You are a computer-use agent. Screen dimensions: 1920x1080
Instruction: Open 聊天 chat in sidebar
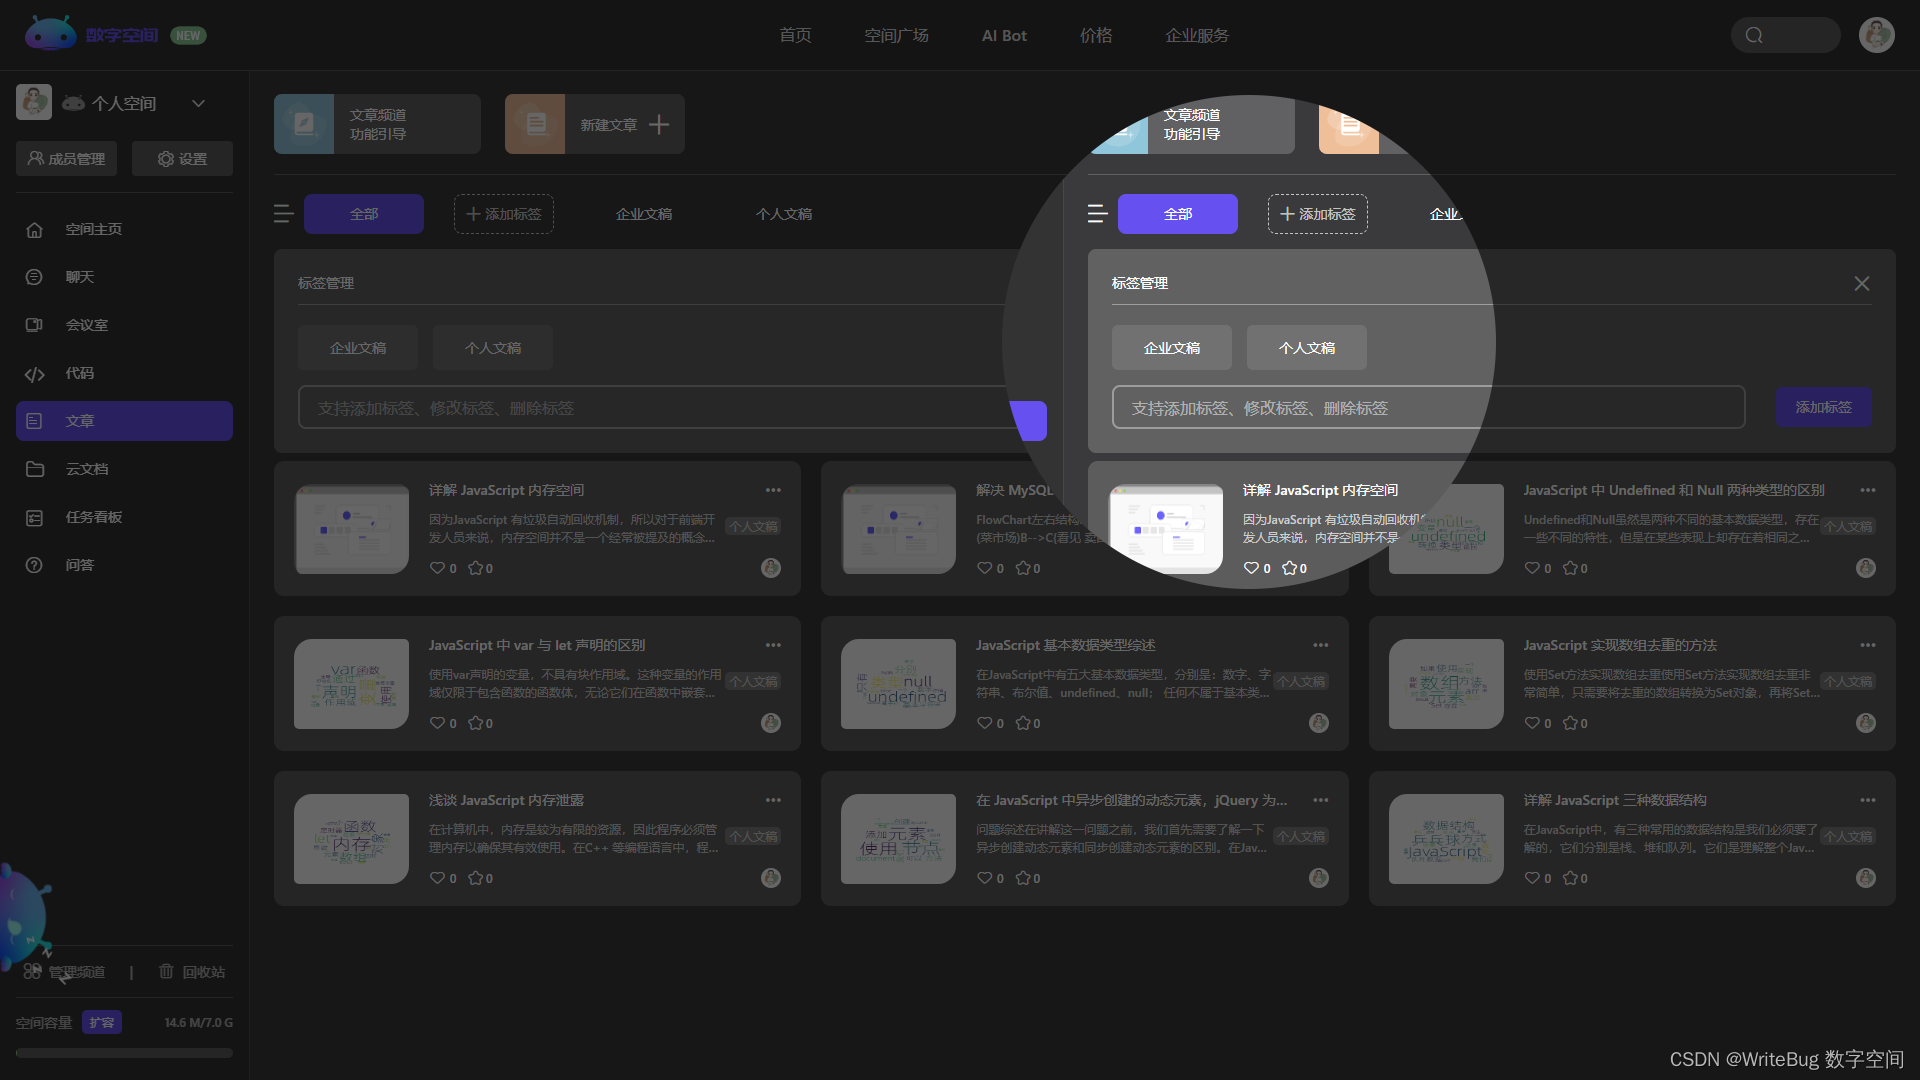coord(79,277)
